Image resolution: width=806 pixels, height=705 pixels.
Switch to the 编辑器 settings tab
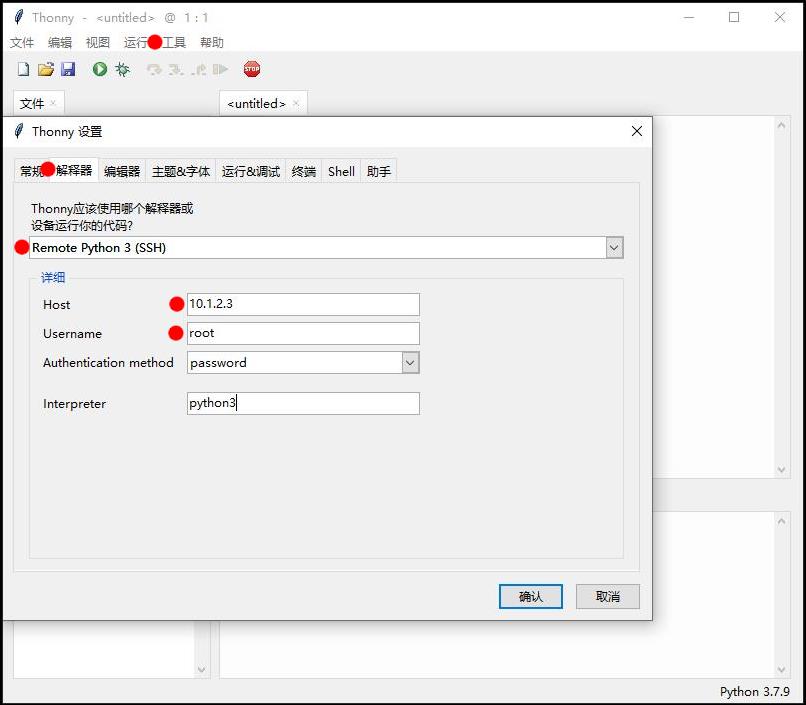122,171
